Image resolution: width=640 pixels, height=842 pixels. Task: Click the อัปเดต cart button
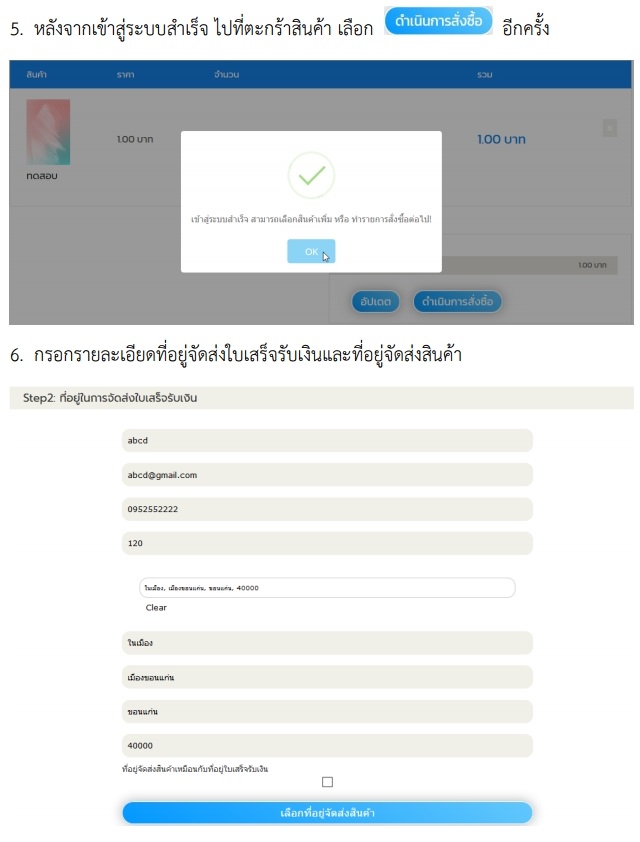point(376,300)
